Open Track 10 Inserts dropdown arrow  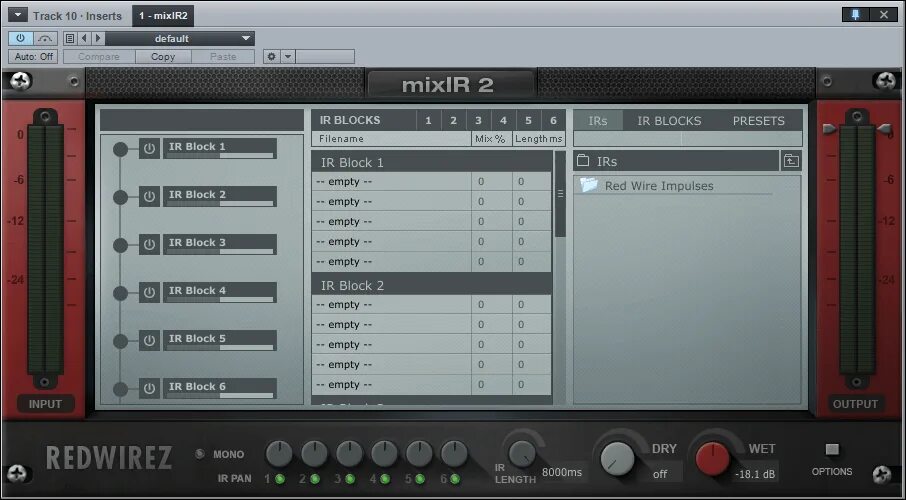tap(18, 16)
